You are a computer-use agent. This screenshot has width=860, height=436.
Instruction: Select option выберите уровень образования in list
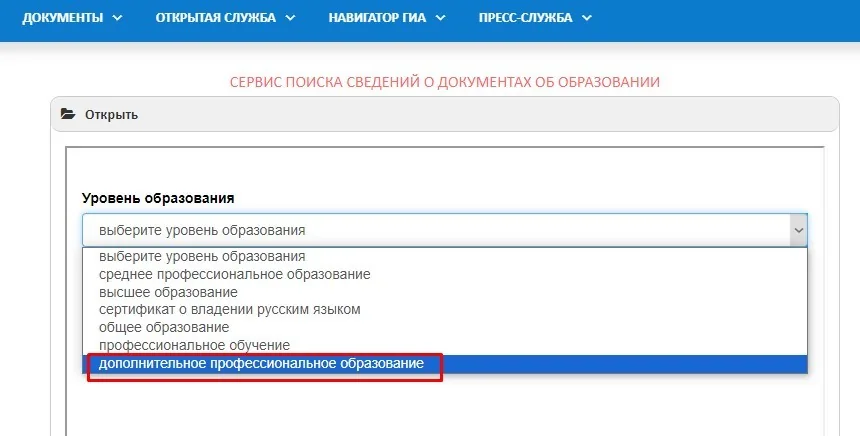coord(445,256)
